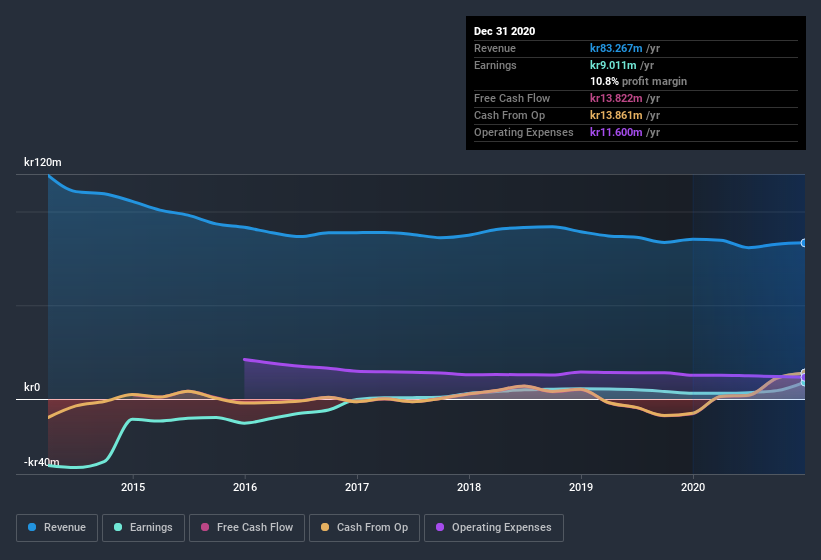Jump to the 2019 axis label
821x560 pixels.
[581, 487]
